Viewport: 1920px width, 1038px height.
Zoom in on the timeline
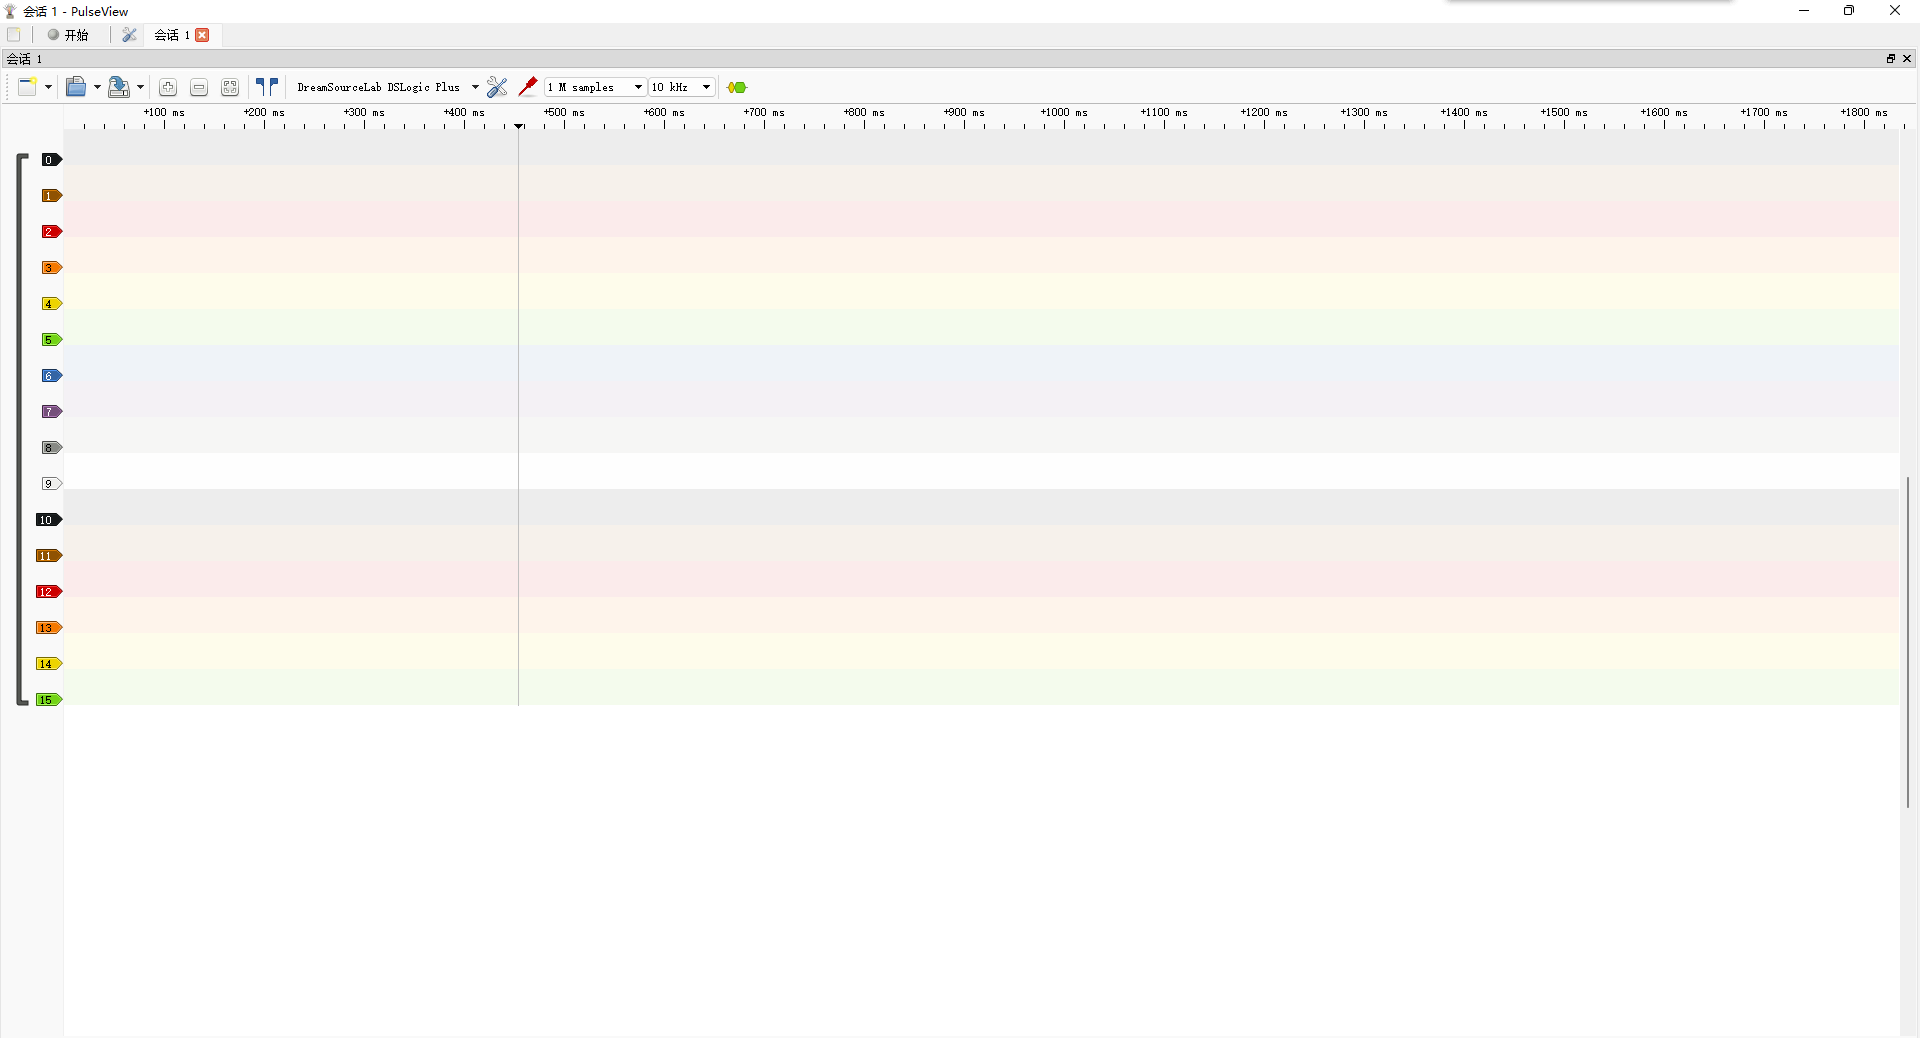168,87
